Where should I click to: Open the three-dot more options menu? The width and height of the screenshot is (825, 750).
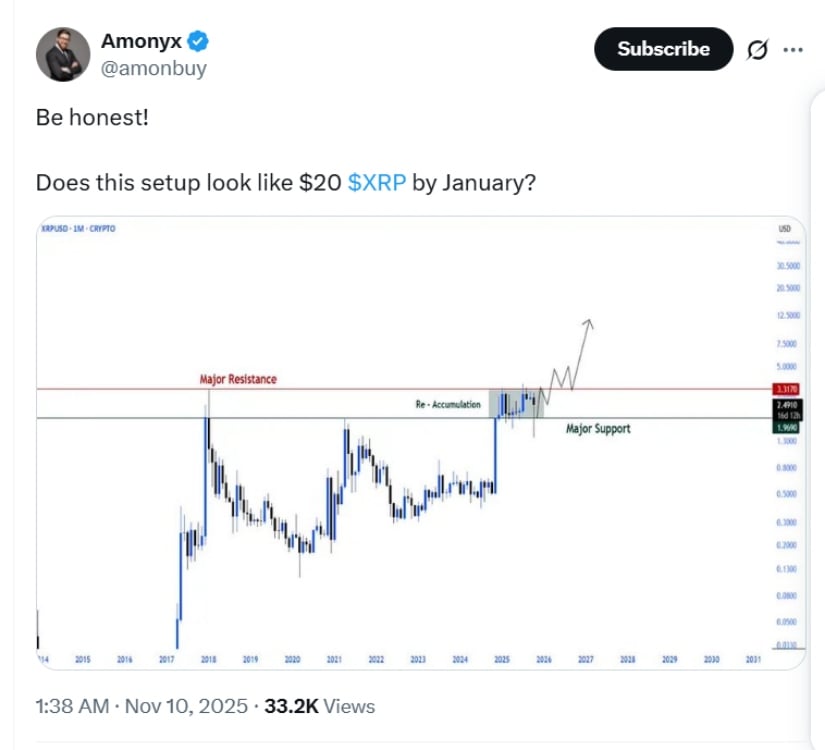792,49
